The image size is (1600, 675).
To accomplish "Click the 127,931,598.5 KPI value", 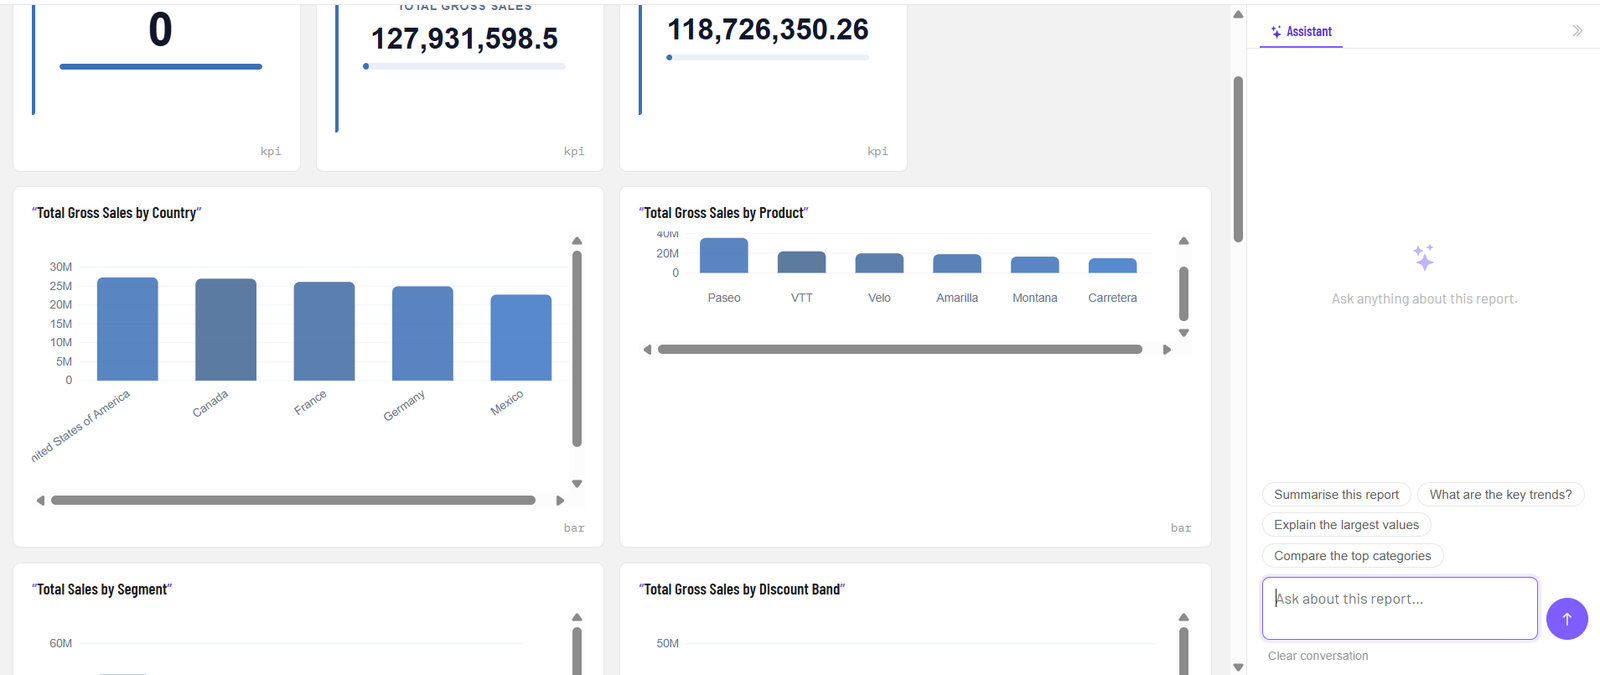I will point(464,39).
